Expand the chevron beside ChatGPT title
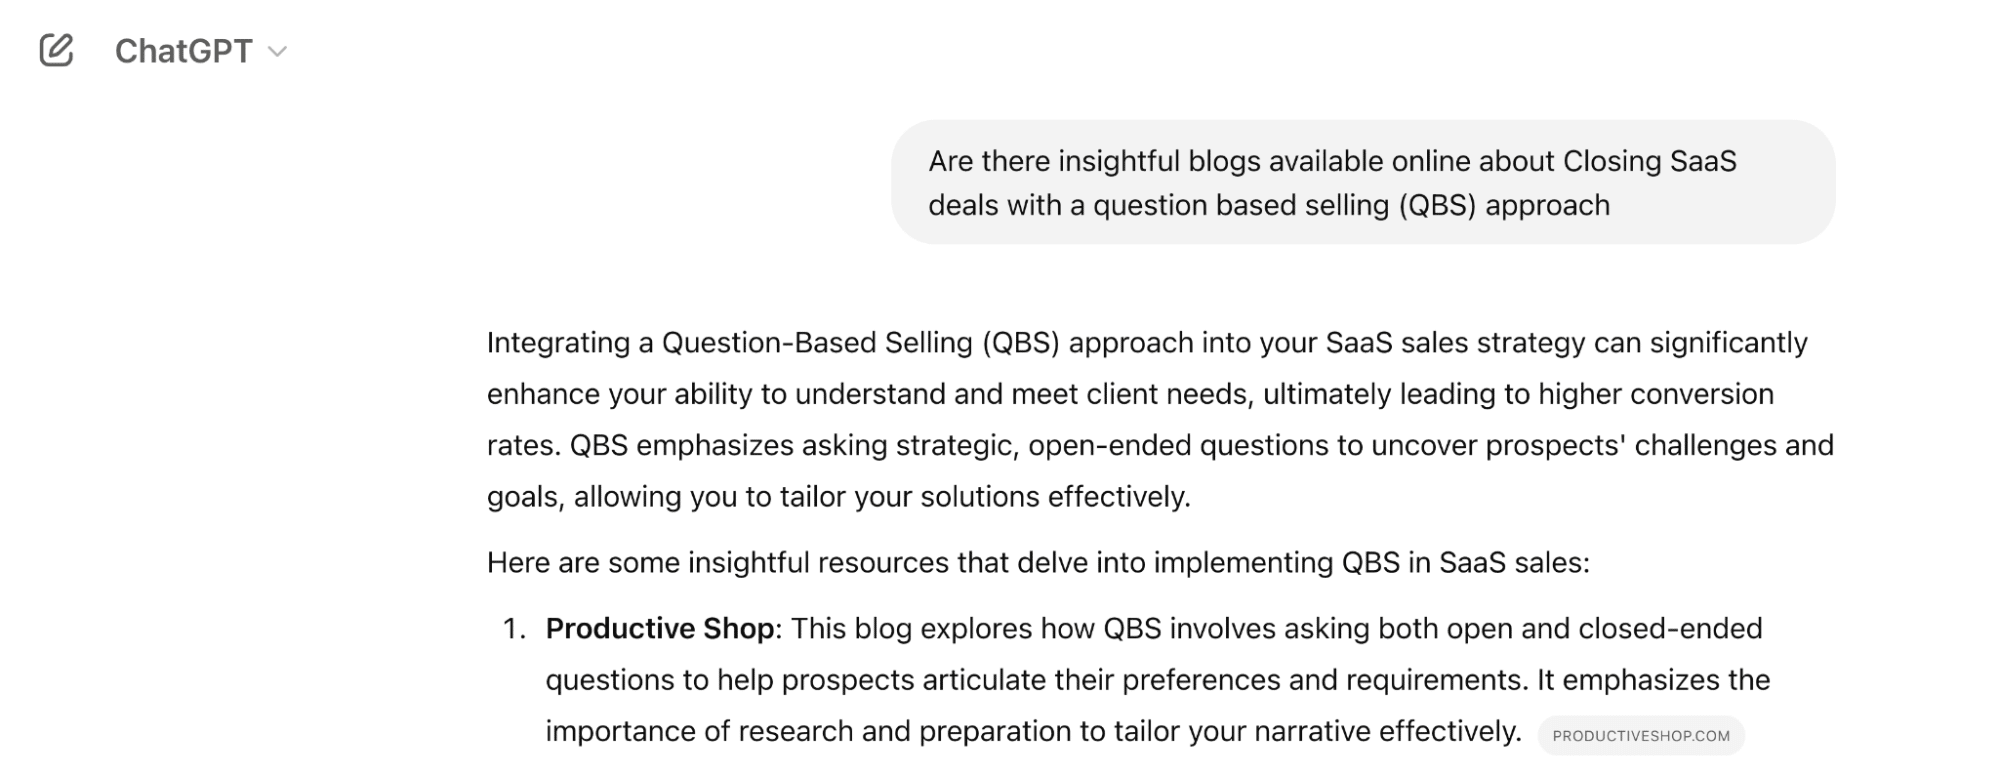This screenshot has height=773, width=1999. pyautogui.click(x=278, y=52)
